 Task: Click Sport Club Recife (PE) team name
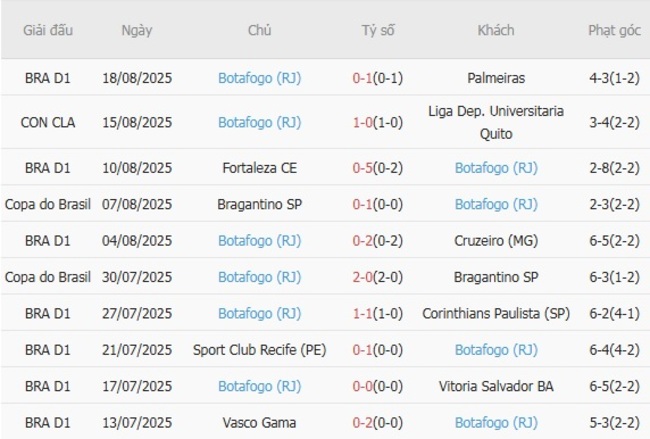[x=259, y=350]
